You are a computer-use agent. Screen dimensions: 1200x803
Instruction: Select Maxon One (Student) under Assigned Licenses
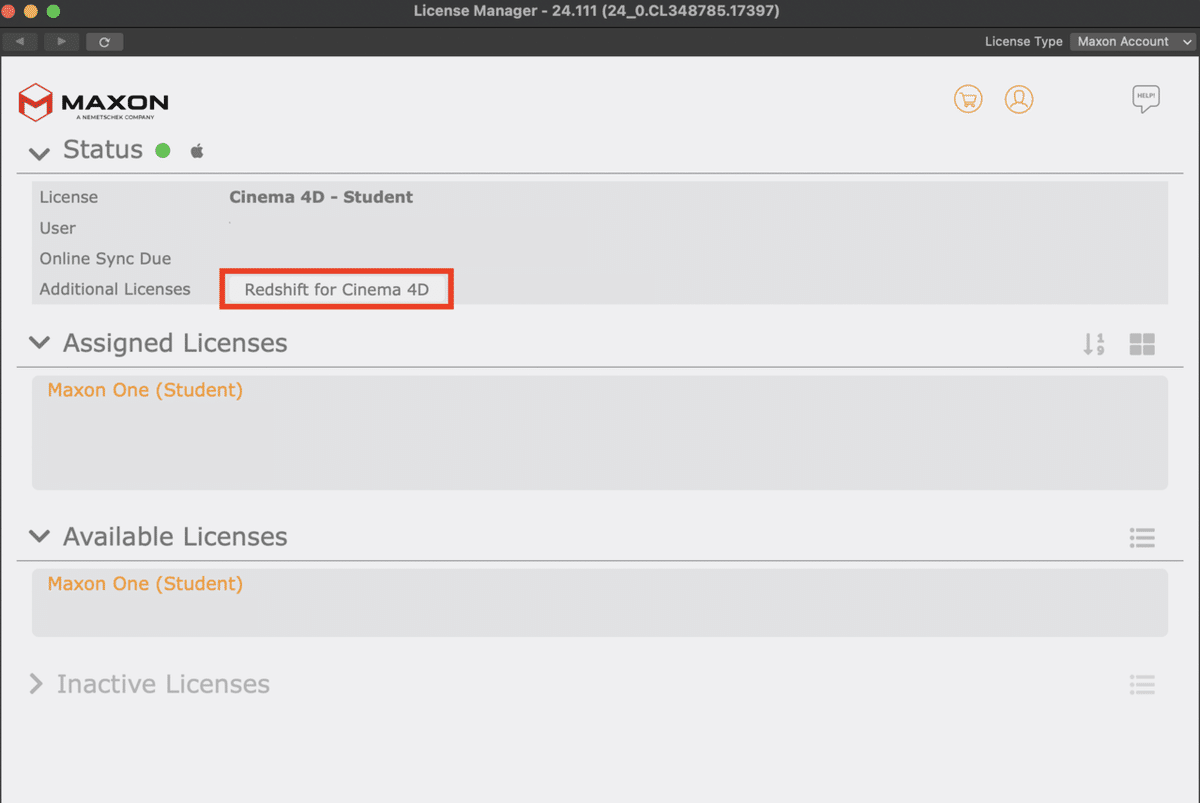(x=145, y=390)
